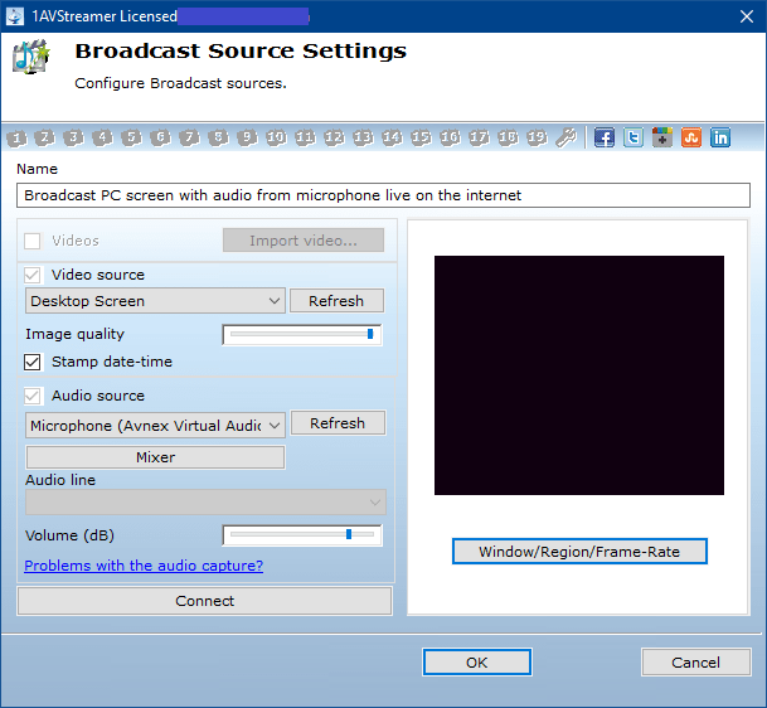This screenshot has width=767, height=708.
Task: Open the Desktop Screen video source dropdown
Action: tap(155, 301)
